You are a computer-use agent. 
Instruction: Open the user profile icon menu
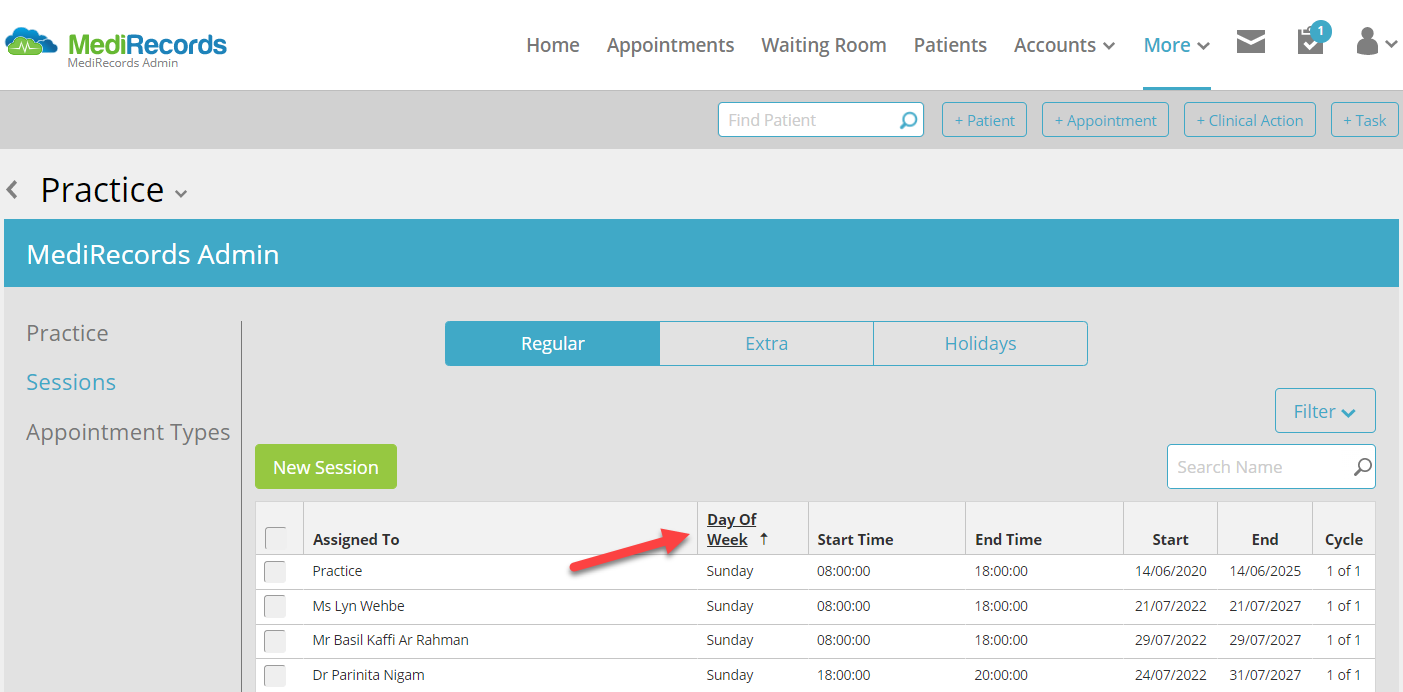click(1376, 42)
